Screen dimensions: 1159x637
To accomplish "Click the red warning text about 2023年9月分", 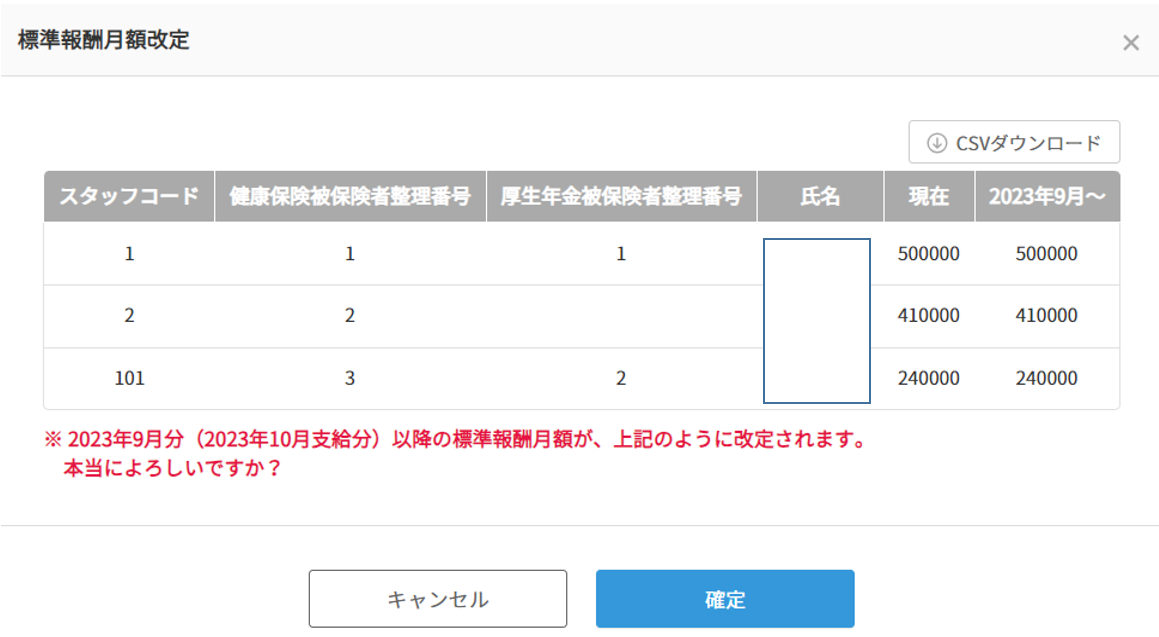I will click(x=455, y=440).
